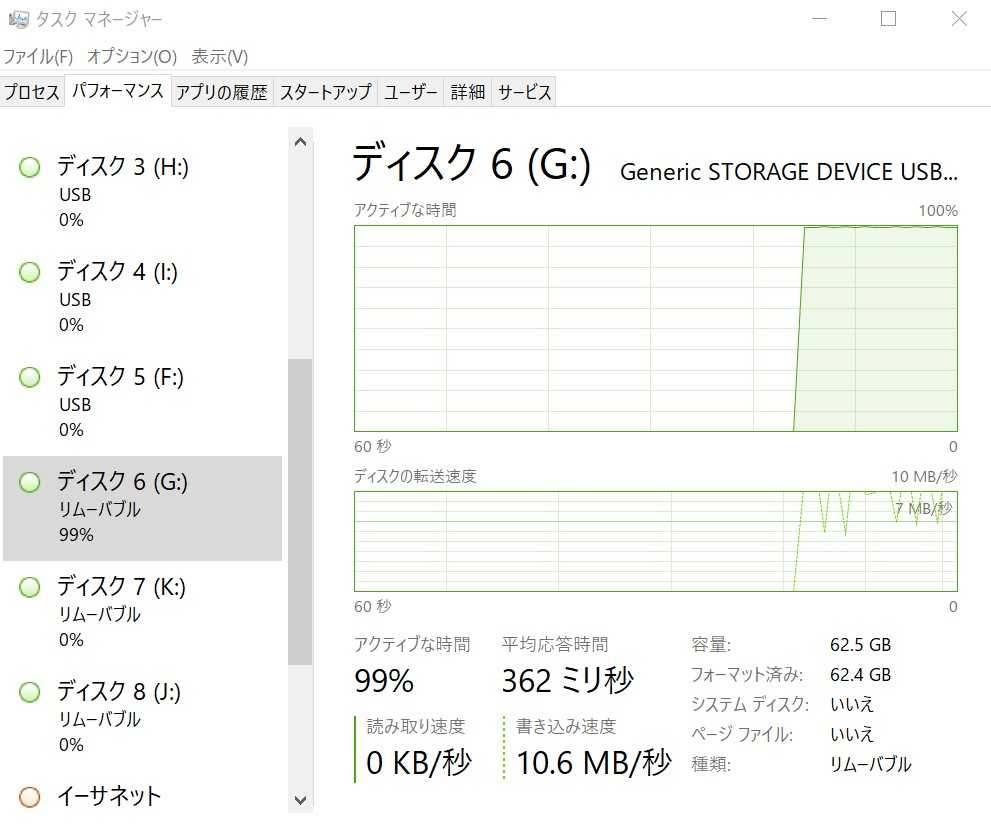Image resolution: width=991 pixels, height=832 pixels.
Task: Click the green circle icon for ディスク 7 (K:)
Action: coord(30,587)
